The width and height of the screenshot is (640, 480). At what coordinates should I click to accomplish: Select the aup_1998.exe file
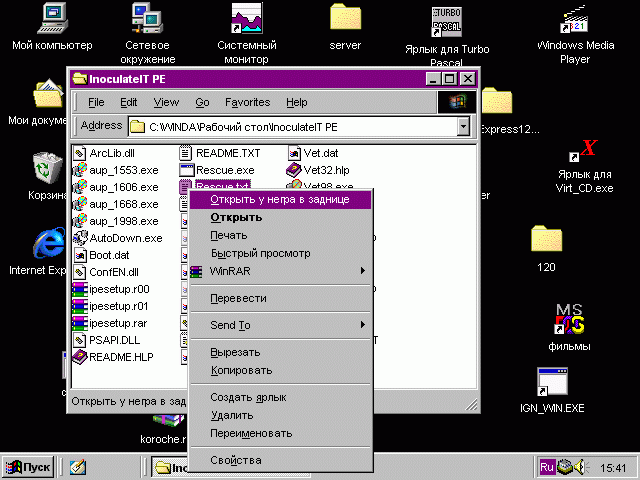click(x=116, y=221)
